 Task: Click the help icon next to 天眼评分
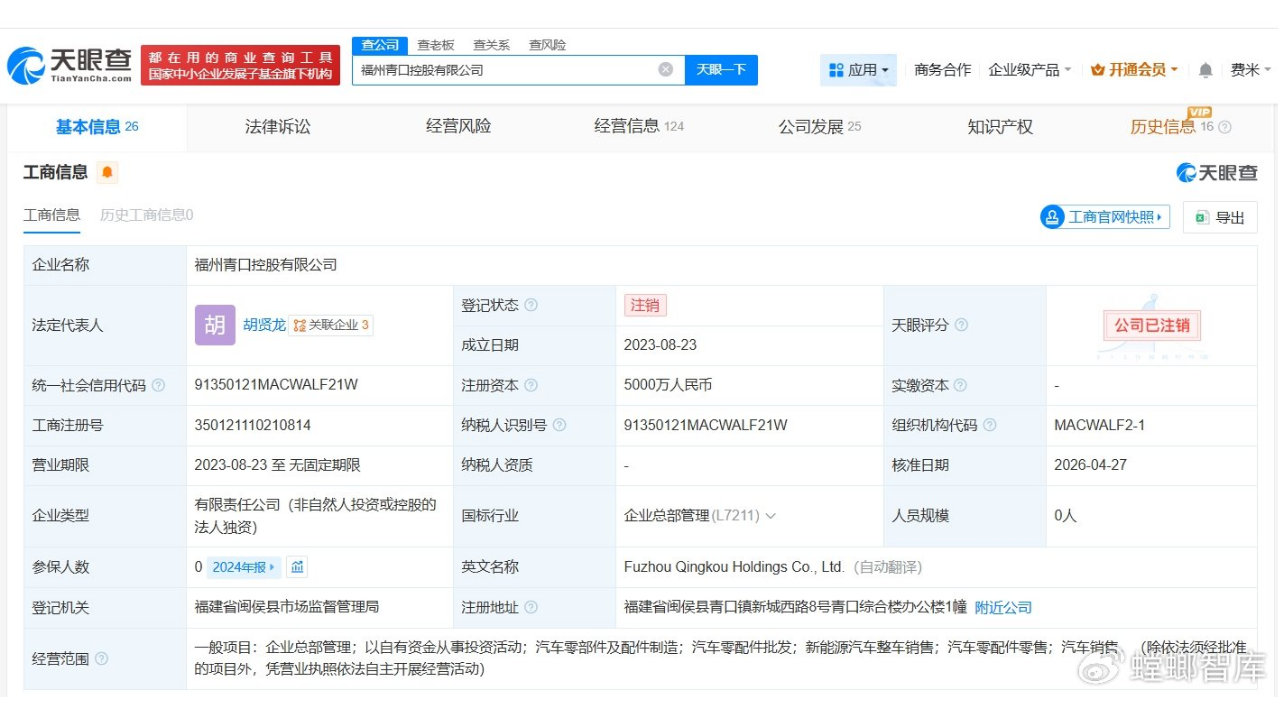point(961,325)
